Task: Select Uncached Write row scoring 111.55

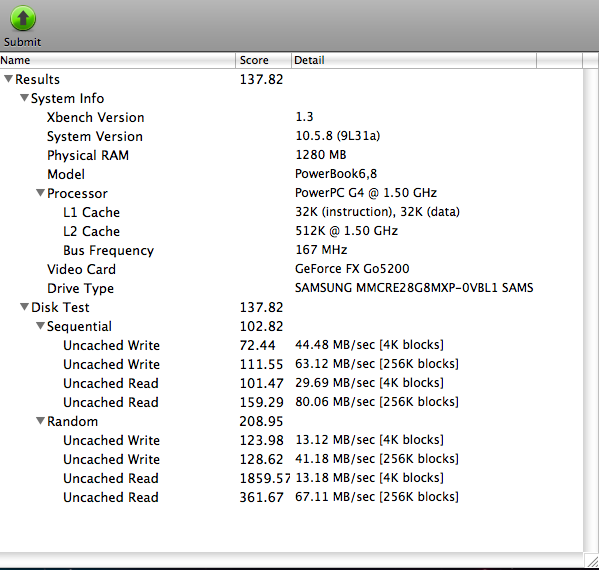Action: coord(291,364)
